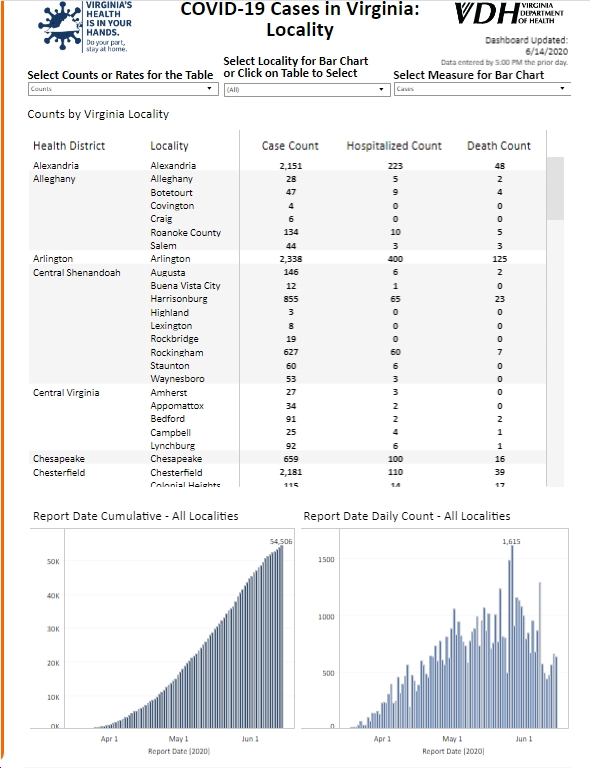
Task: Click the Health District column header
Action: [x=69, y=146]
